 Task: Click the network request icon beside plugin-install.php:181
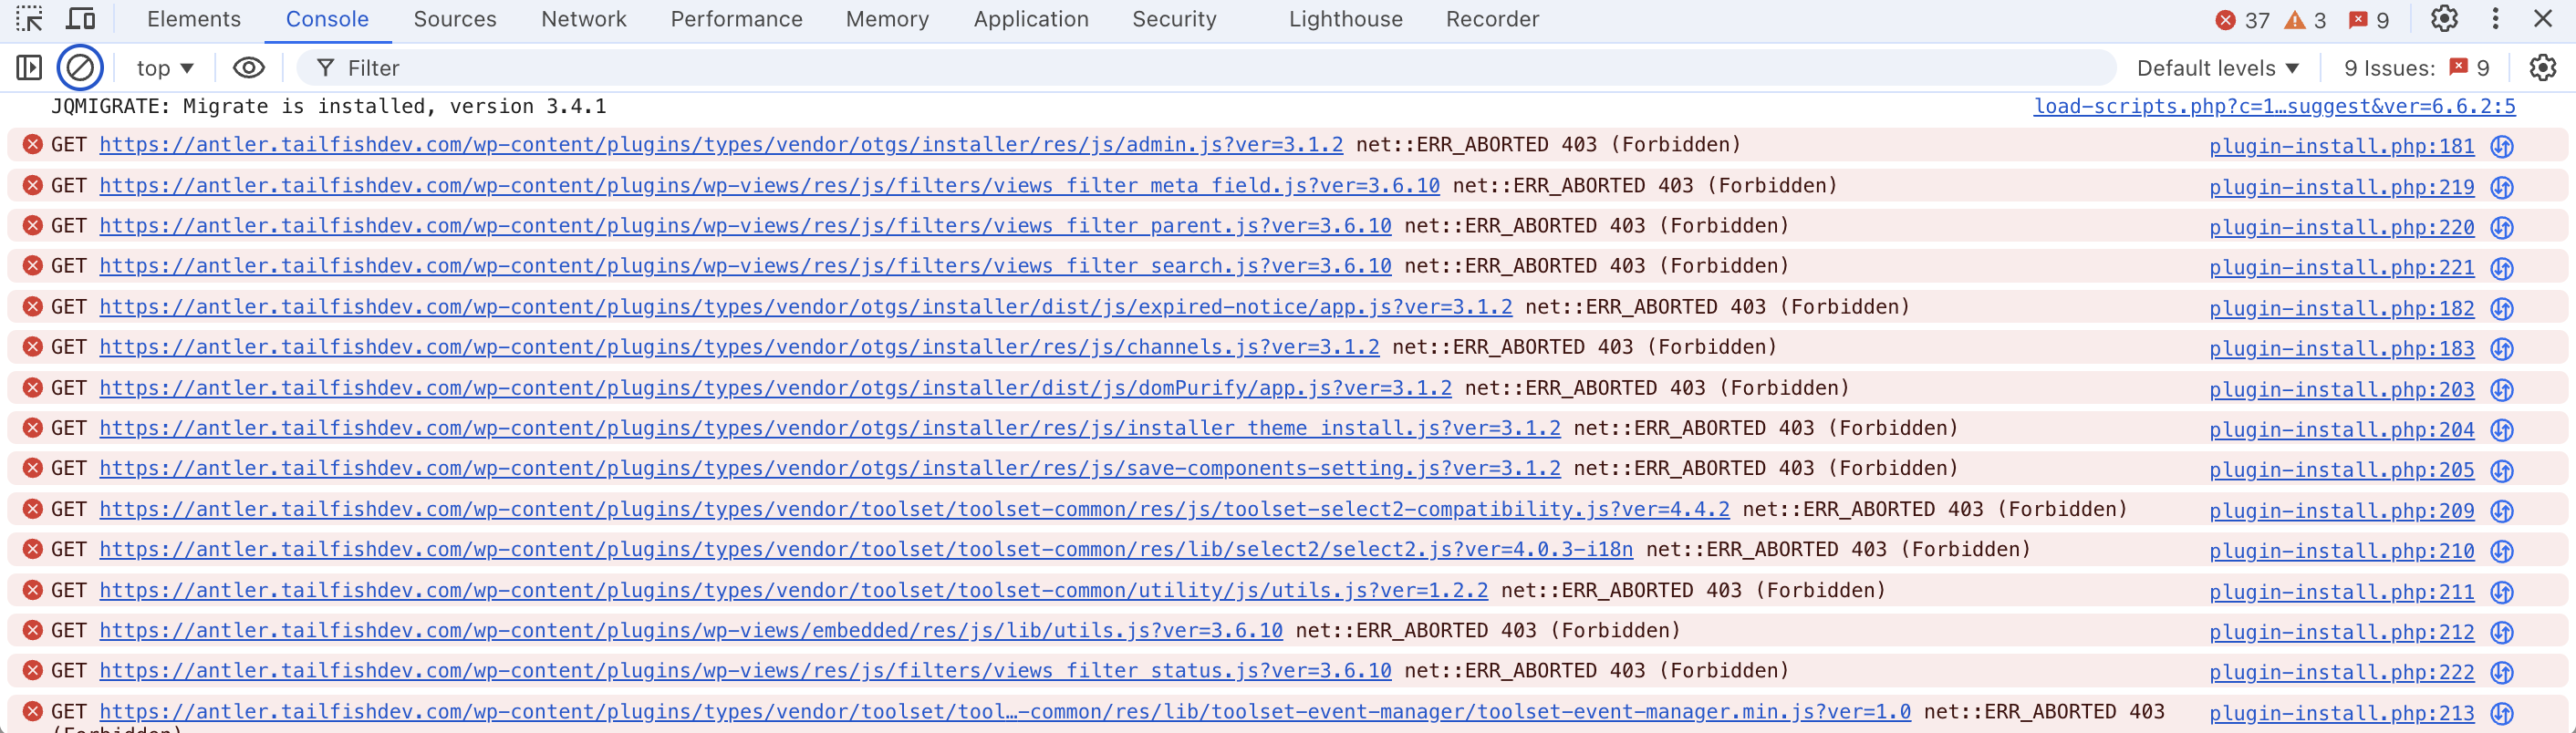pos(2501,146)
